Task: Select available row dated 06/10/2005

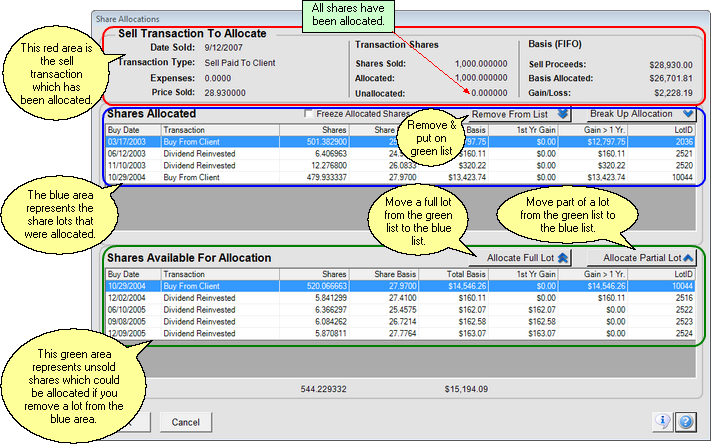Action: [x=400, y=310]
